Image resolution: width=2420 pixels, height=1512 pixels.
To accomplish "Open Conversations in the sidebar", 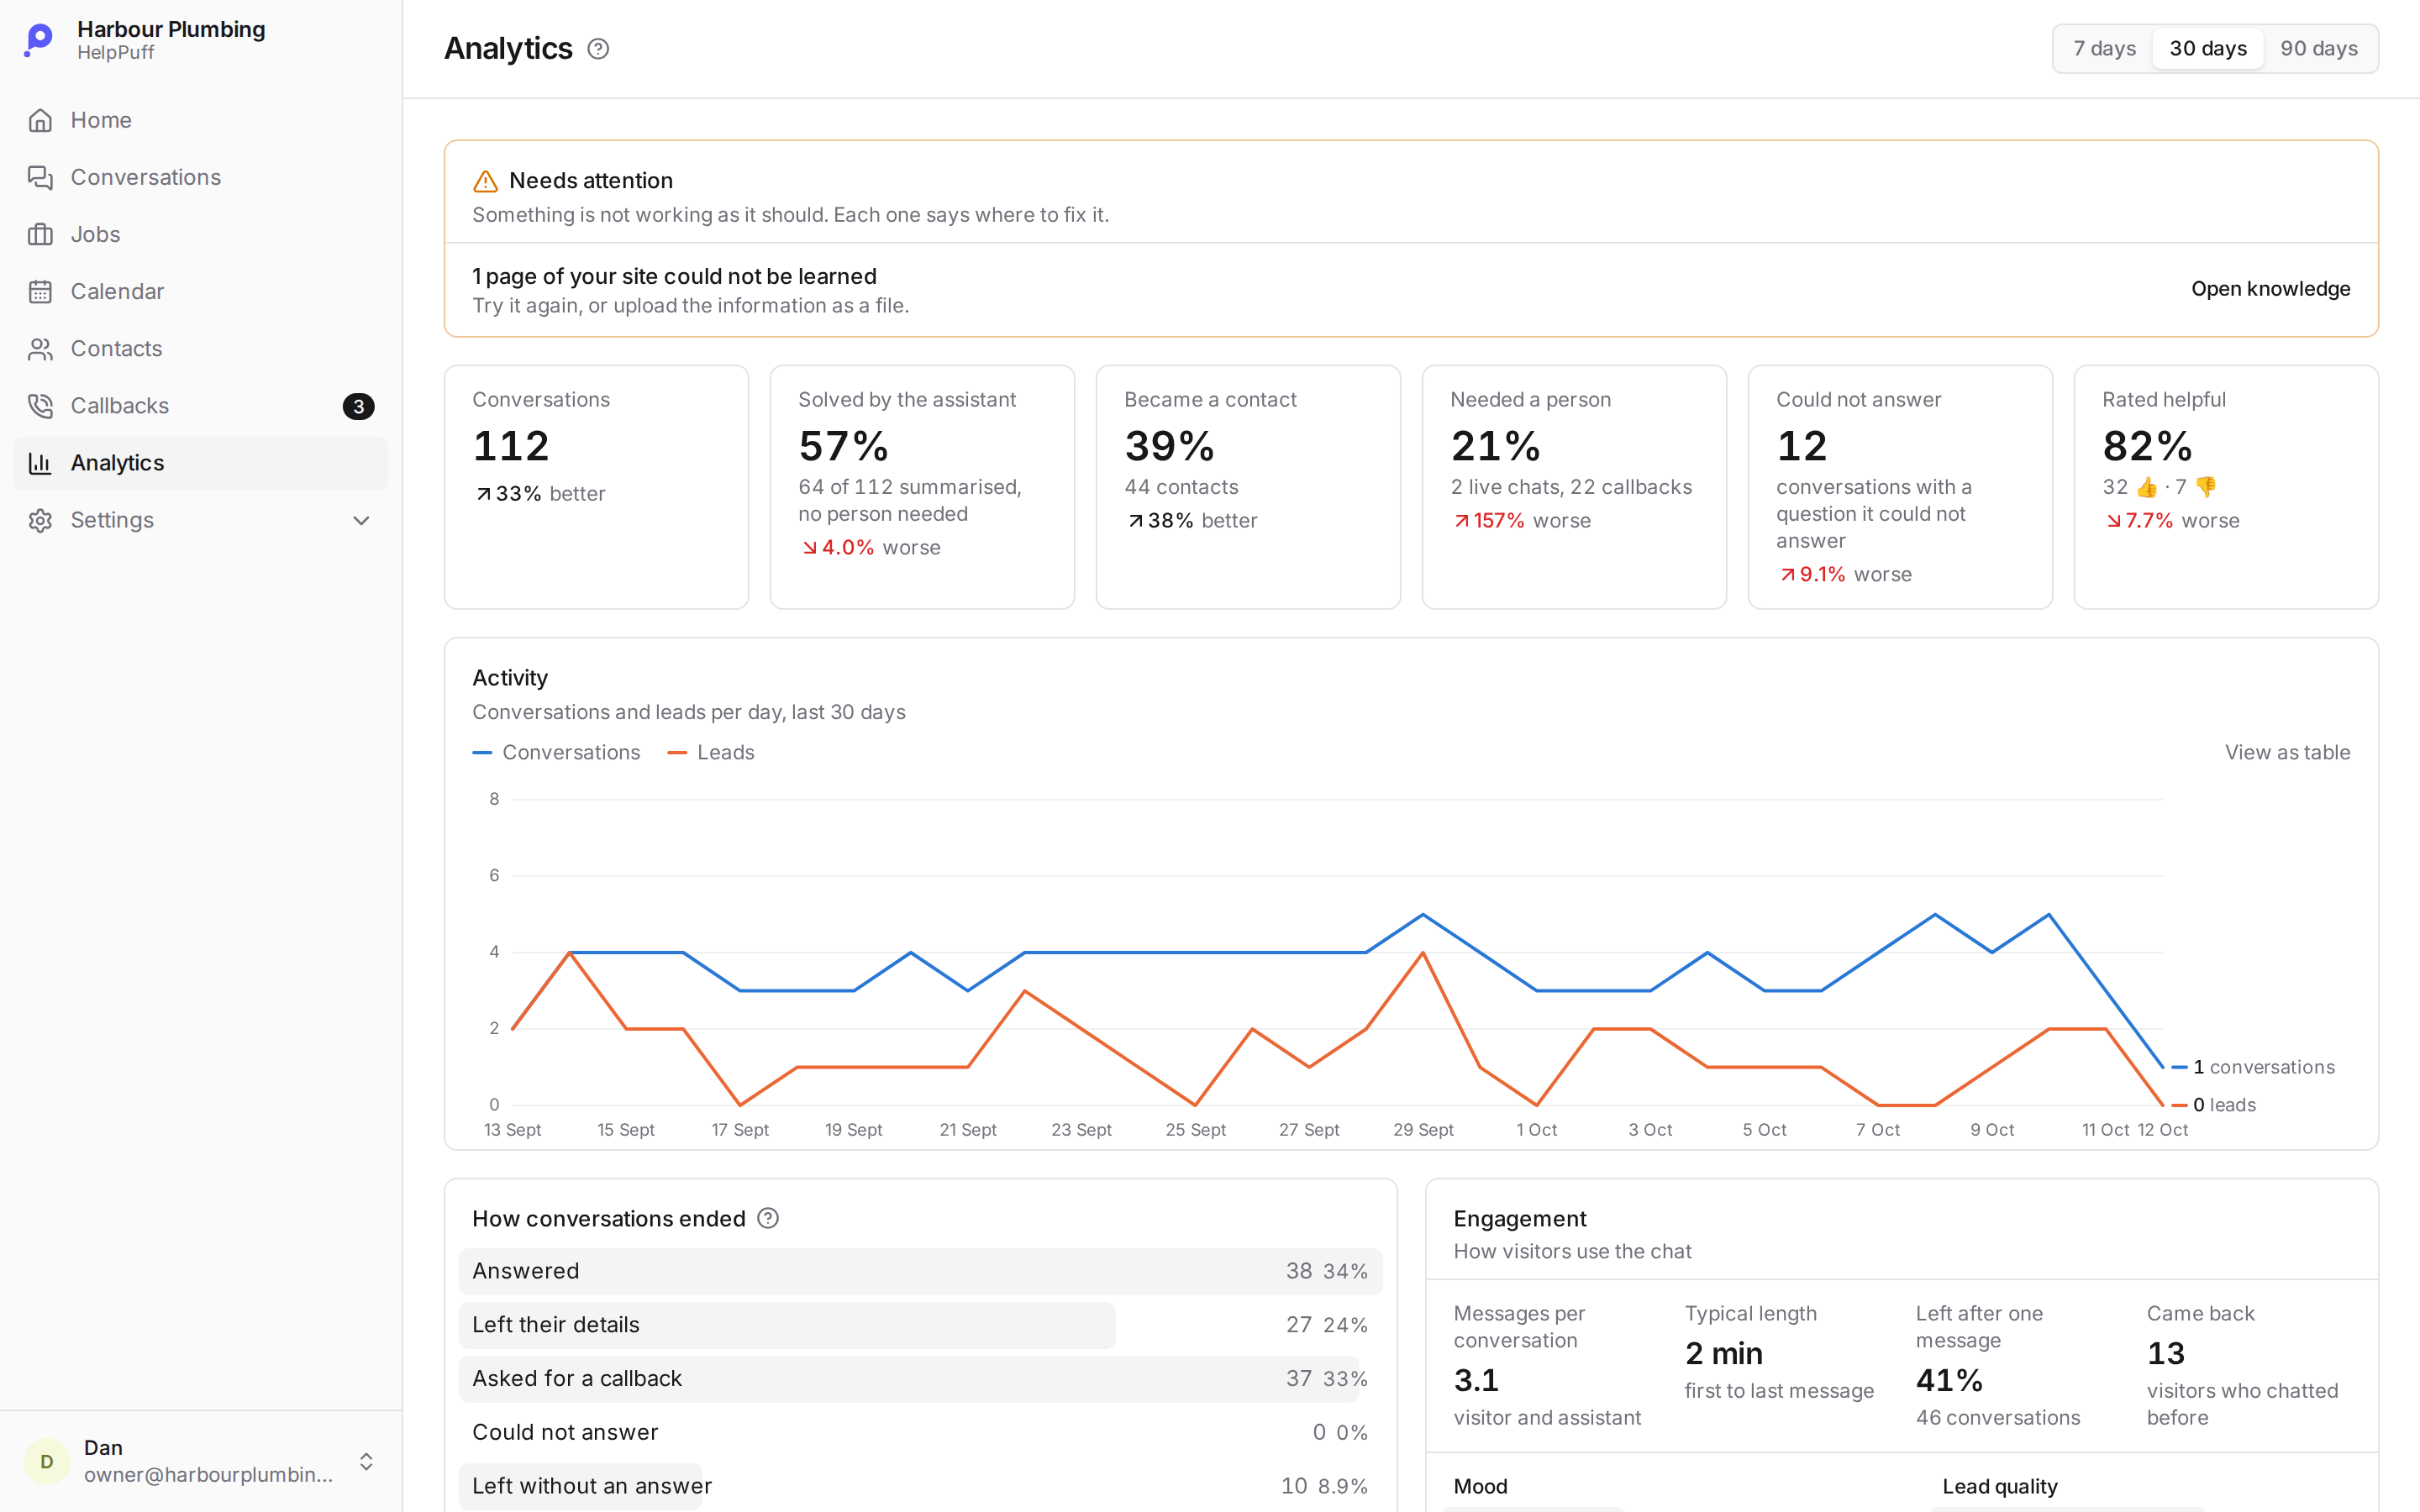I will [200, 177].
